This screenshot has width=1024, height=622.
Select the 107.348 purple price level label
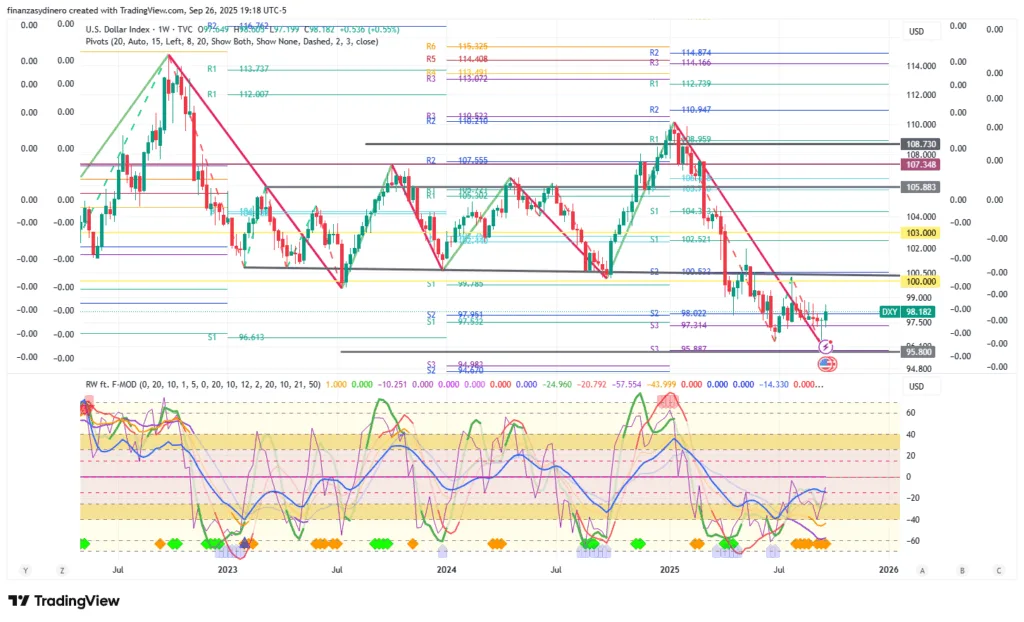click(921, 164)
